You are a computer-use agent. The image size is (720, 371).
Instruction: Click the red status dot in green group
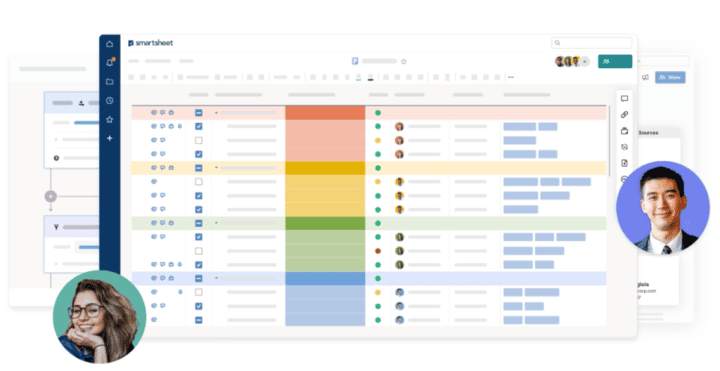[x=378, y=251]
